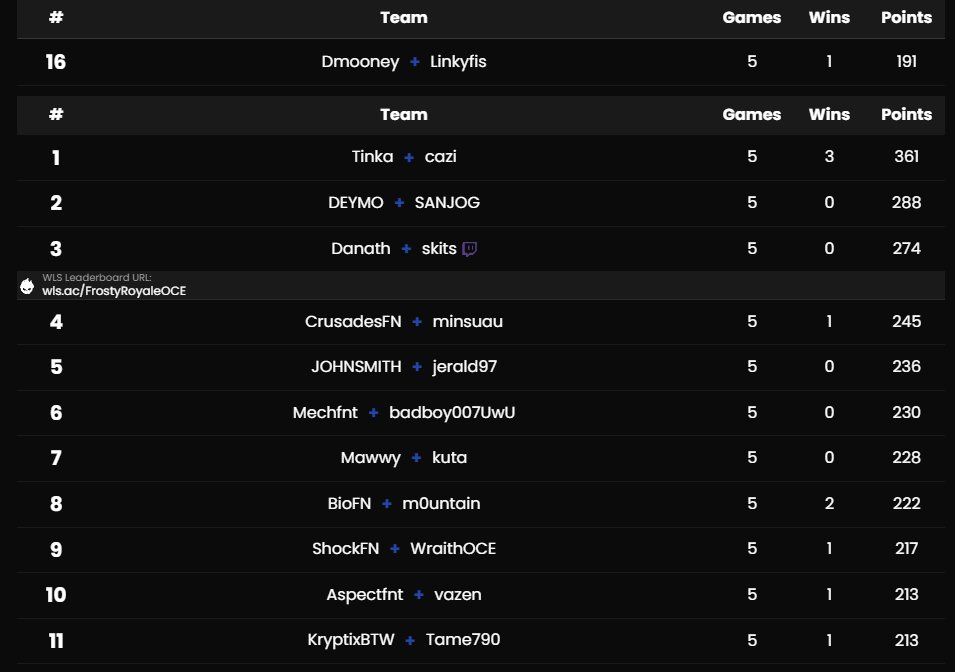Viewport: 955px width, 672px height.
Task: Select player name KryptixBTW
Action: click(351, 640)
